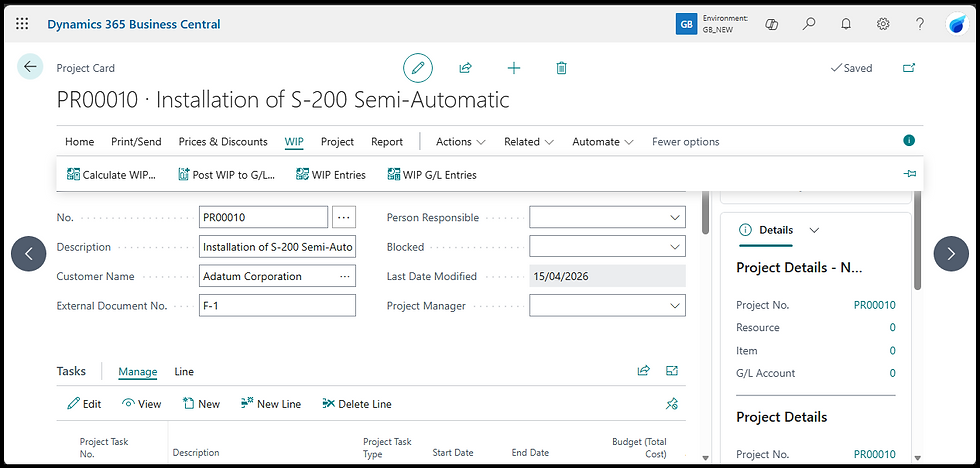Viewport: 980px width, 468px height.
Task: Click Post WIP to G/L
Action: pyautogui.click(x=227, y=175)
